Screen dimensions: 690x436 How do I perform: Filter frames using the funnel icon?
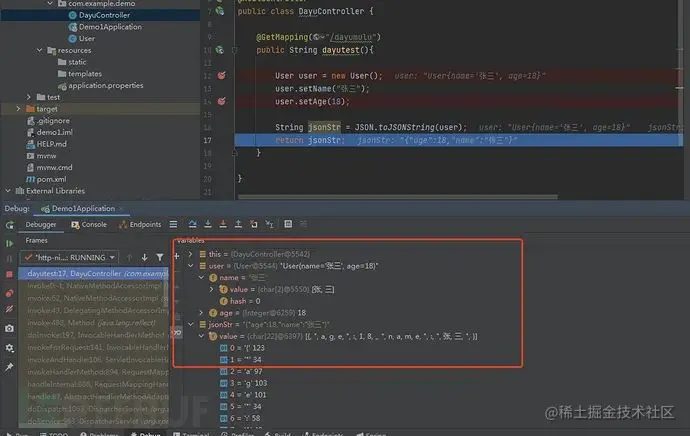(159, 257)
